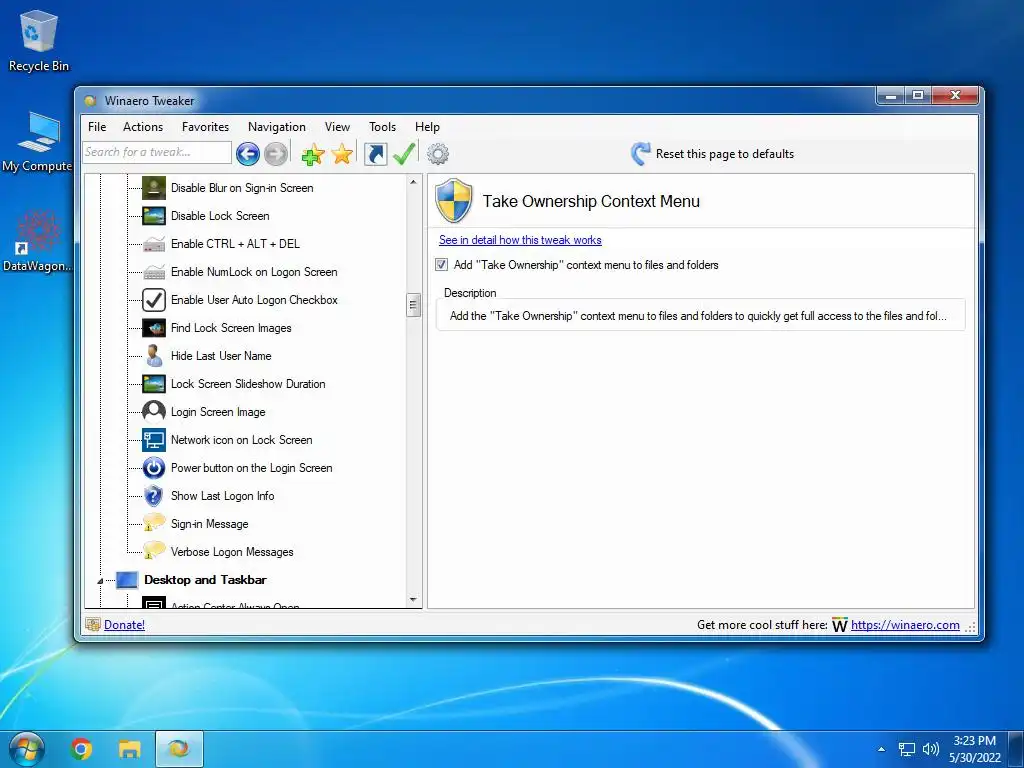Open settings via the gear icon
This screenshot has width=1024, height=768.
(x=438, y=154)
